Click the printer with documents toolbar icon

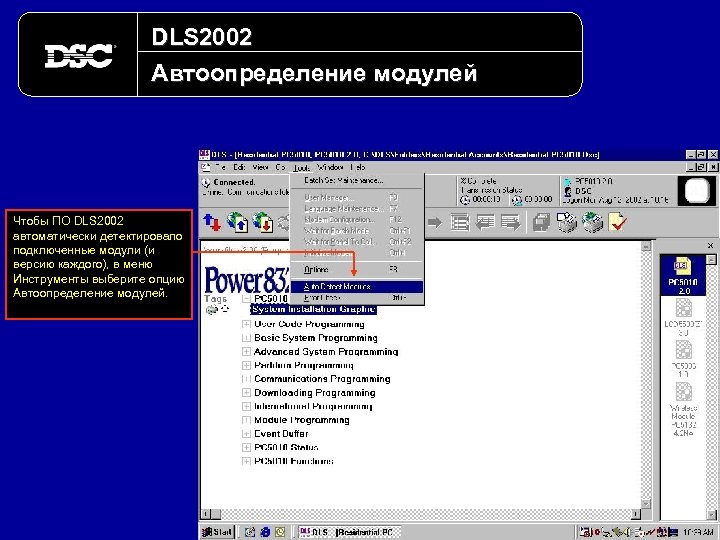[567, 222]
